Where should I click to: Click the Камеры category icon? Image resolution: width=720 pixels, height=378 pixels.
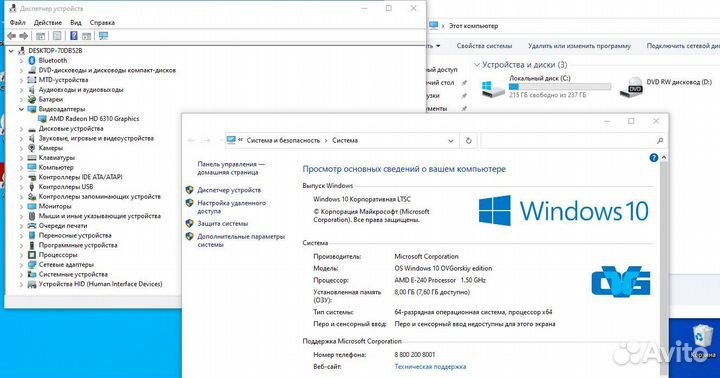click(x=32, y=148)
